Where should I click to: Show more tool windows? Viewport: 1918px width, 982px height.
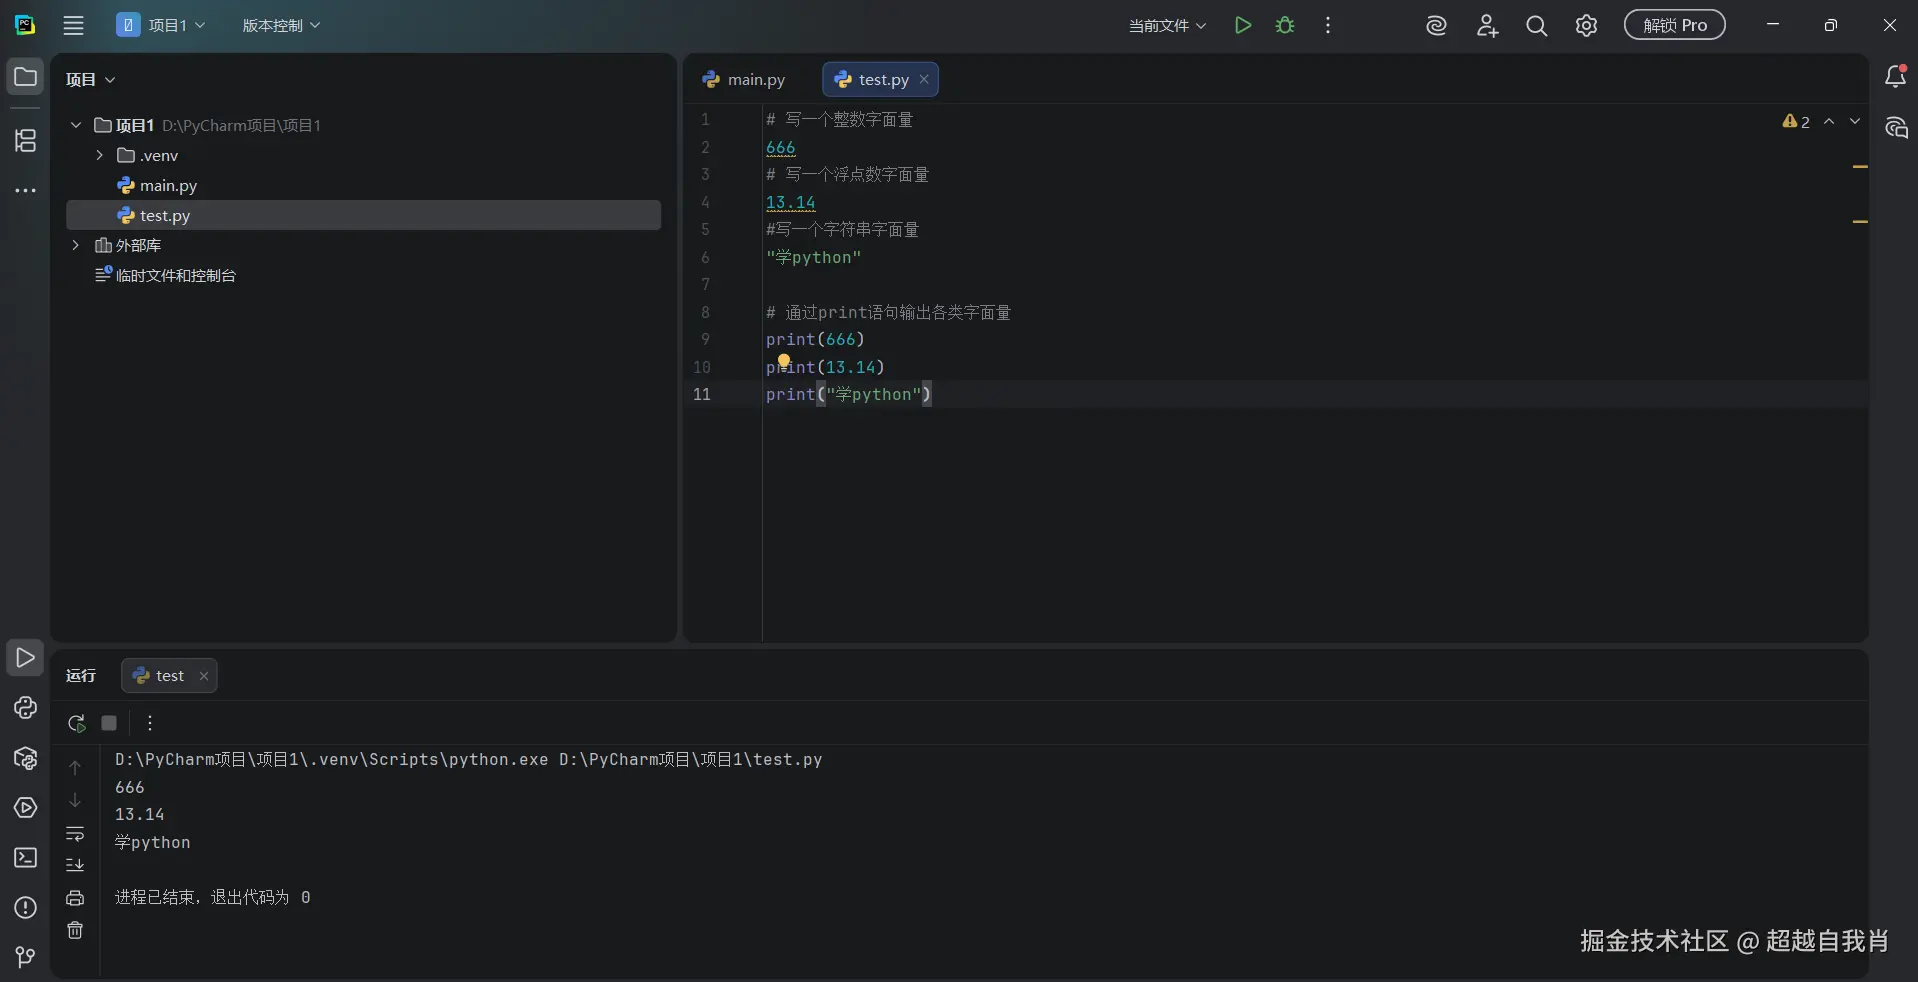(25, 190)
